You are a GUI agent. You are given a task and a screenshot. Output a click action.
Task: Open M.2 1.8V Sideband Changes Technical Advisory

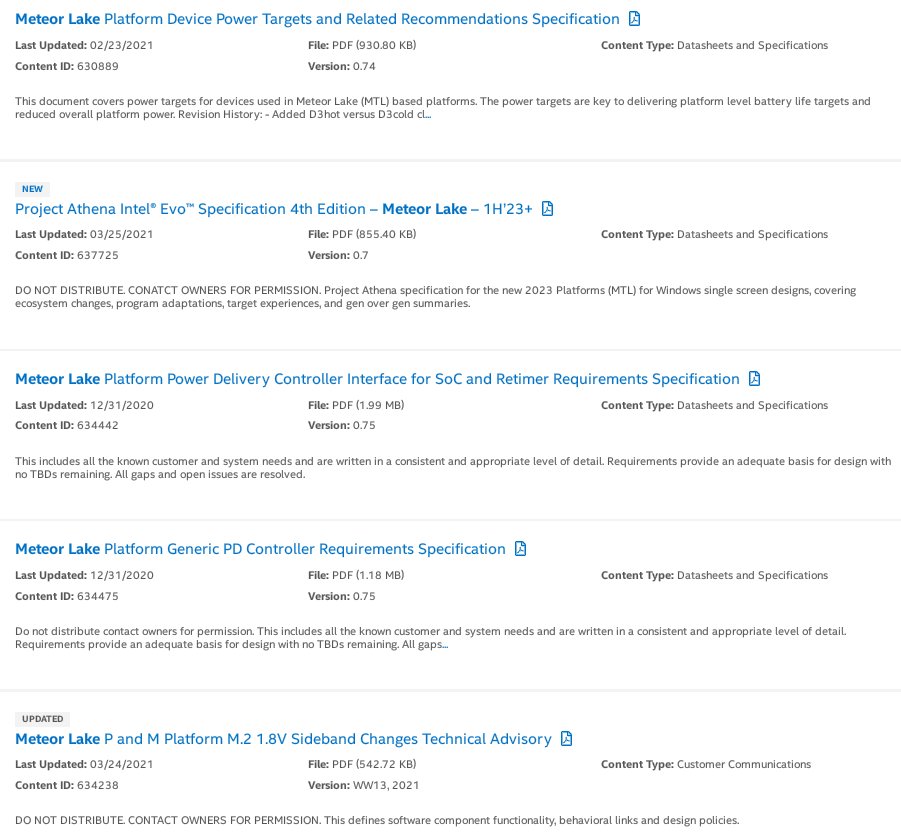(283, 738)
